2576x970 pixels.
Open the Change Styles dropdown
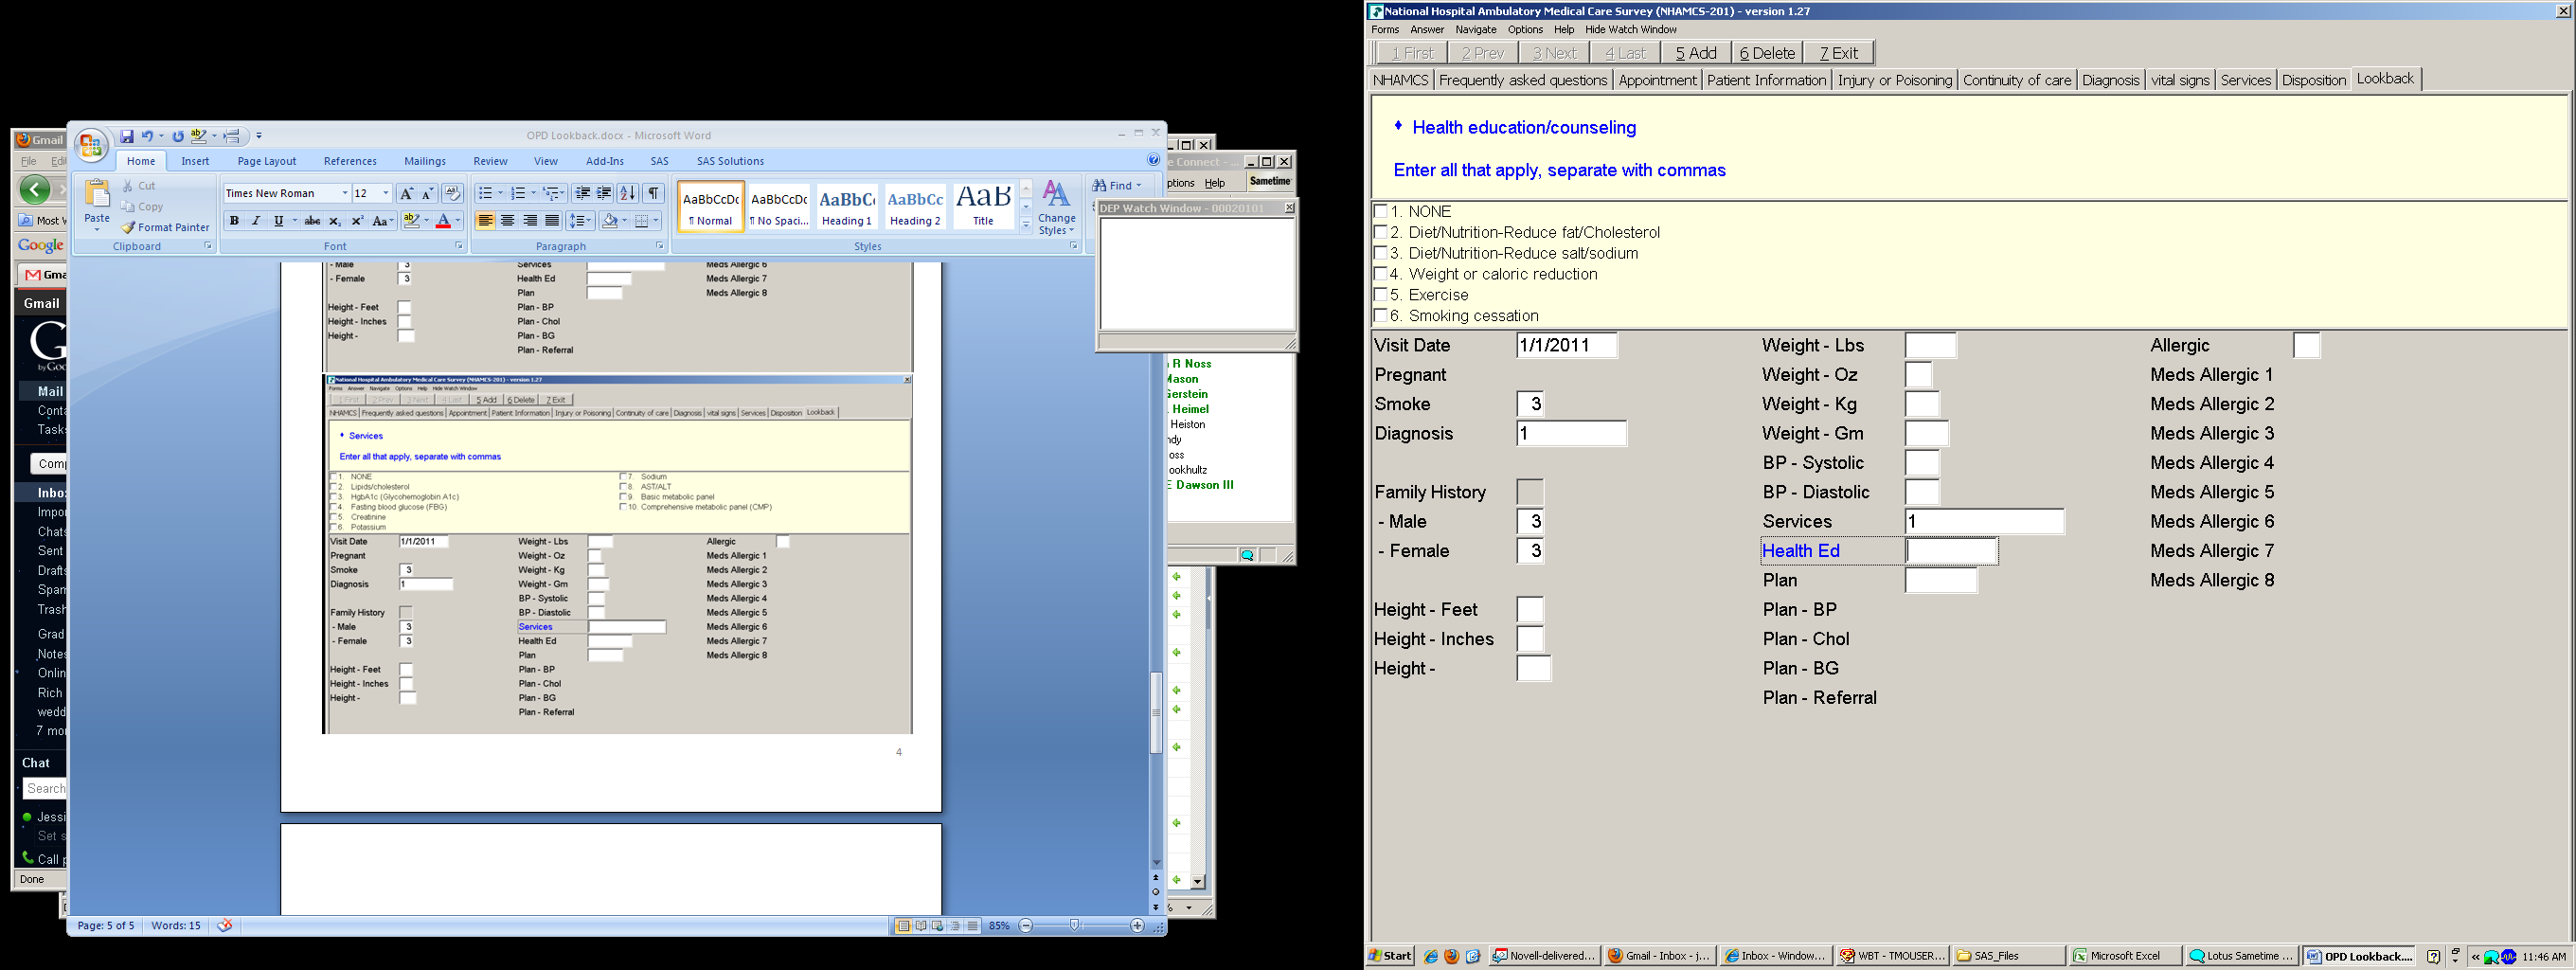(1056, 208)
